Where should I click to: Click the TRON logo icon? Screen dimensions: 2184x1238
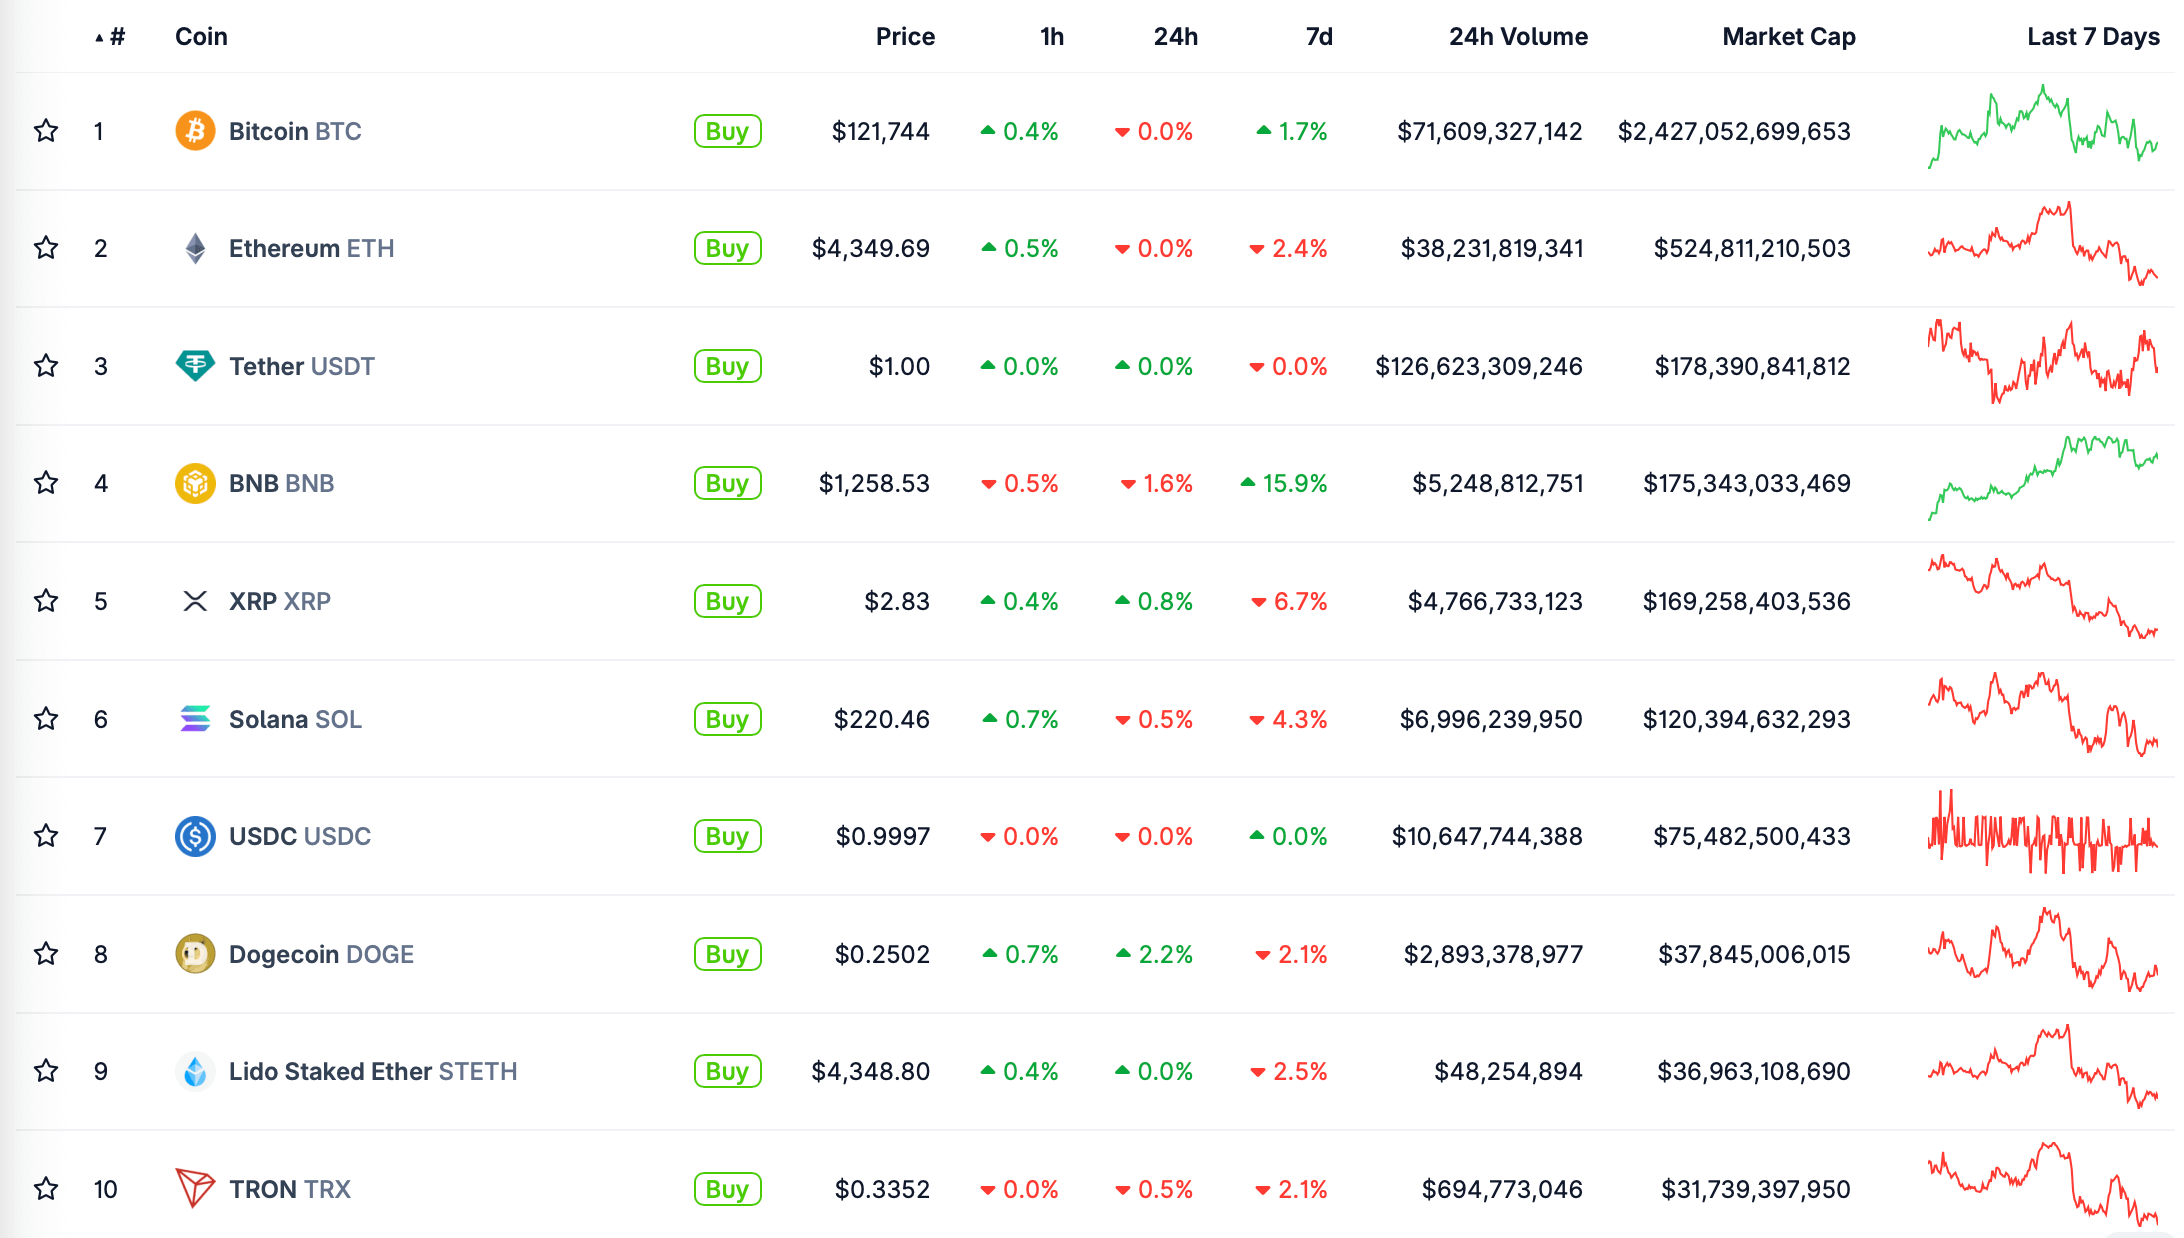tap(195, 1188)
